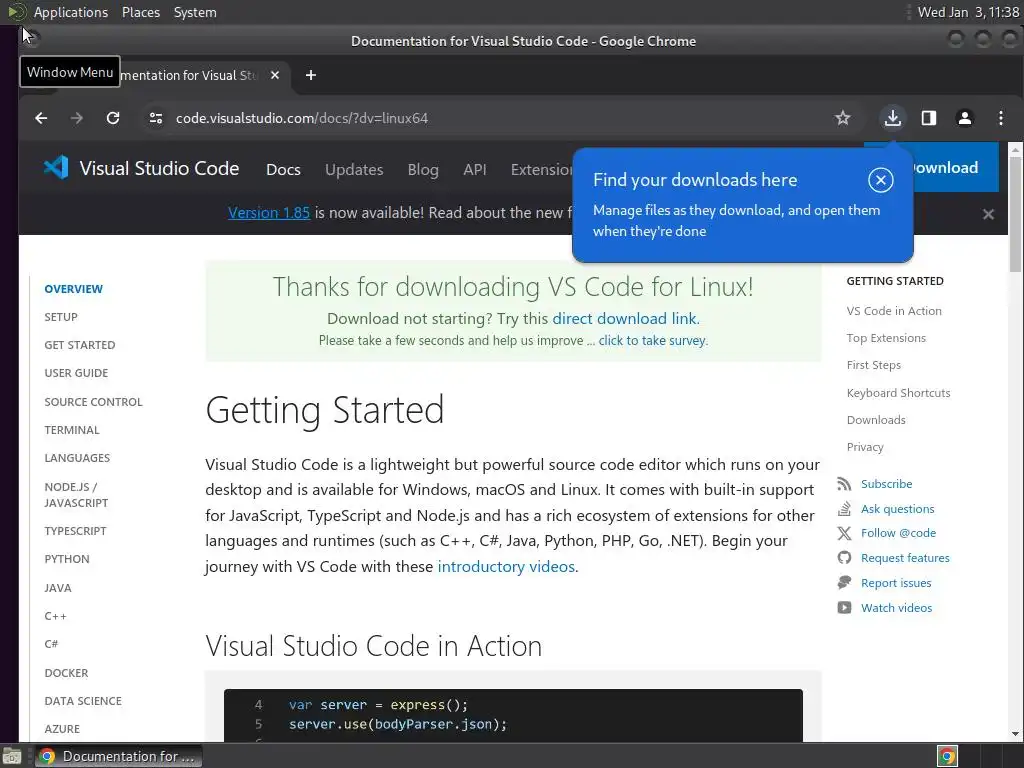The height and width of the screenshot is (768, 1024).
Task: Focus the address bar URL field
Action: 497,118
